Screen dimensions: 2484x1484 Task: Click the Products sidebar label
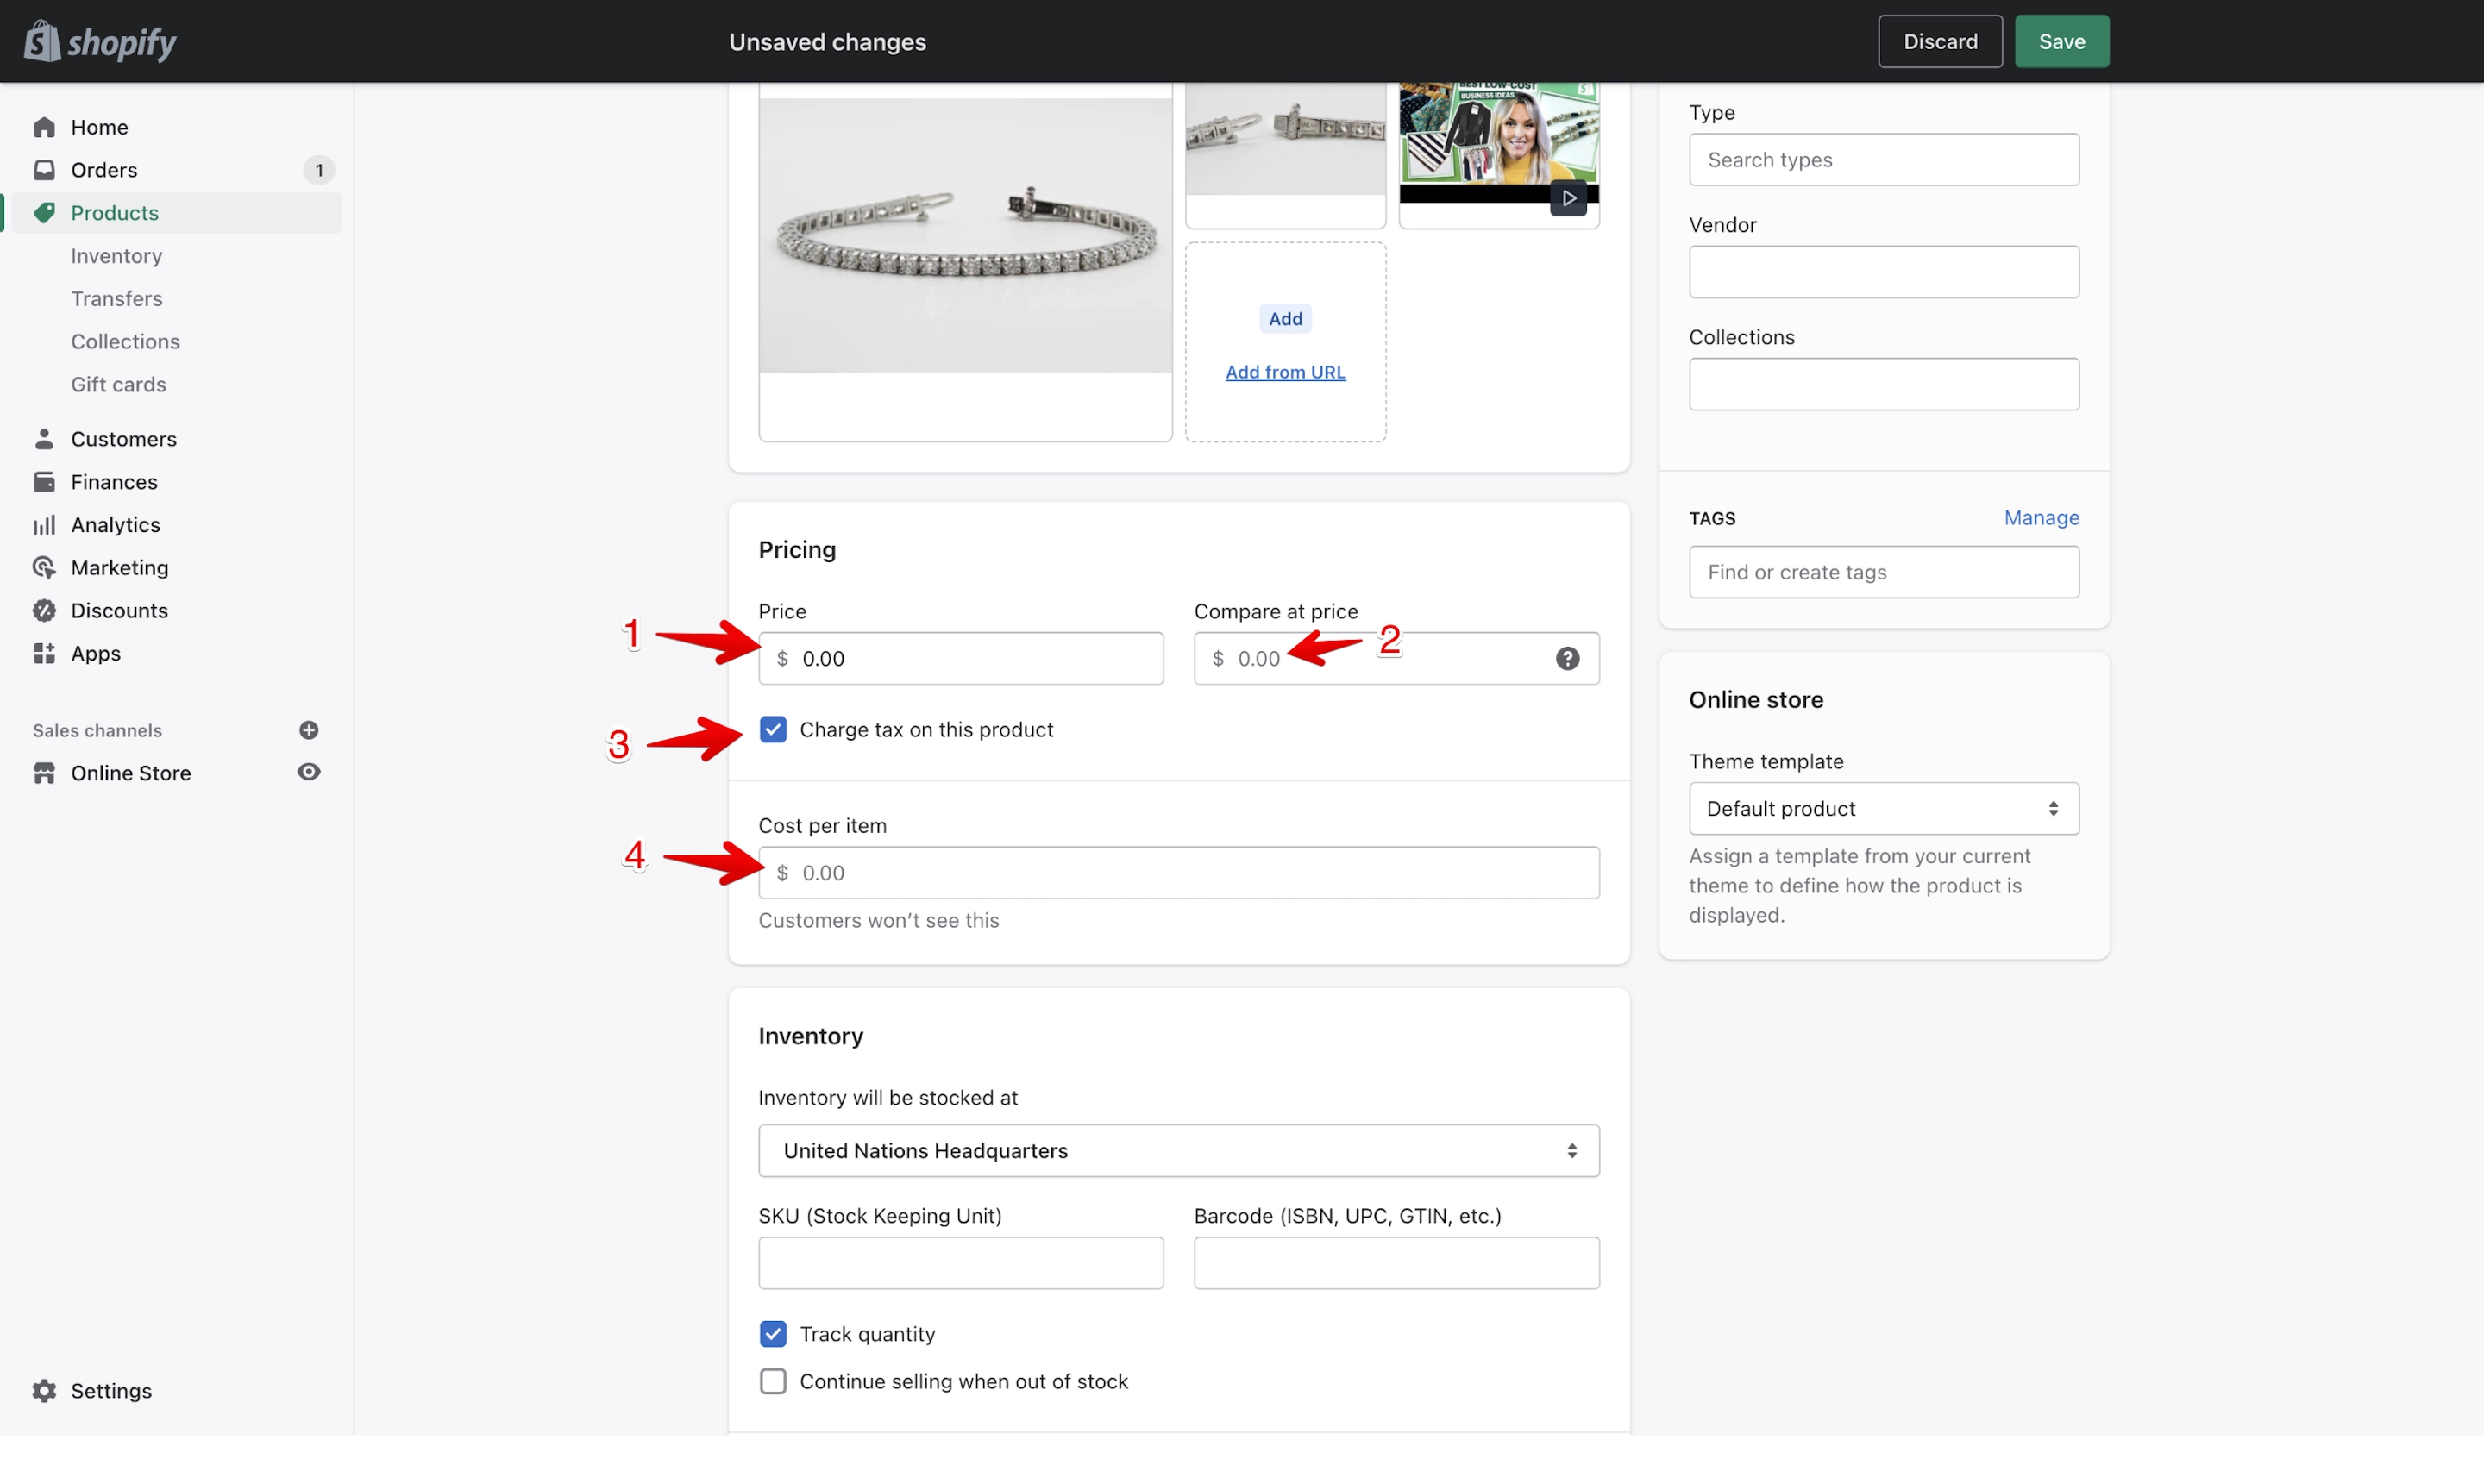[x=114, y=213]
